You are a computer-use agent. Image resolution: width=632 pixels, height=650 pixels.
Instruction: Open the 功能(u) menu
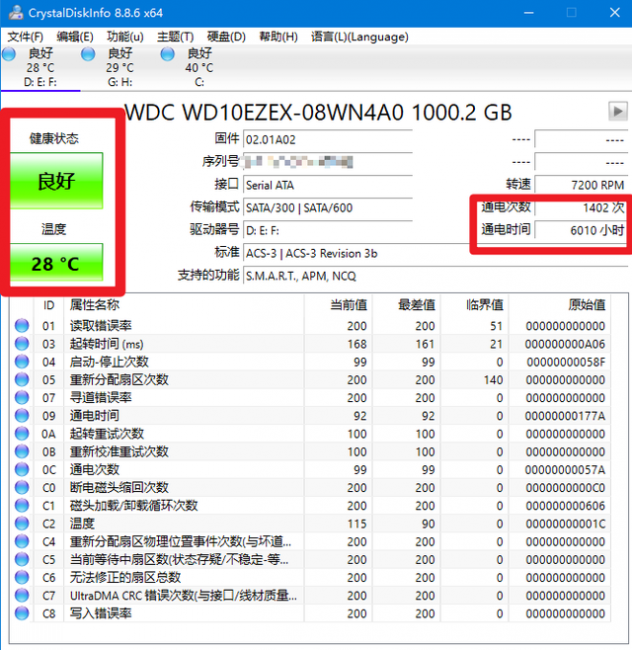(x=125, y=37)
